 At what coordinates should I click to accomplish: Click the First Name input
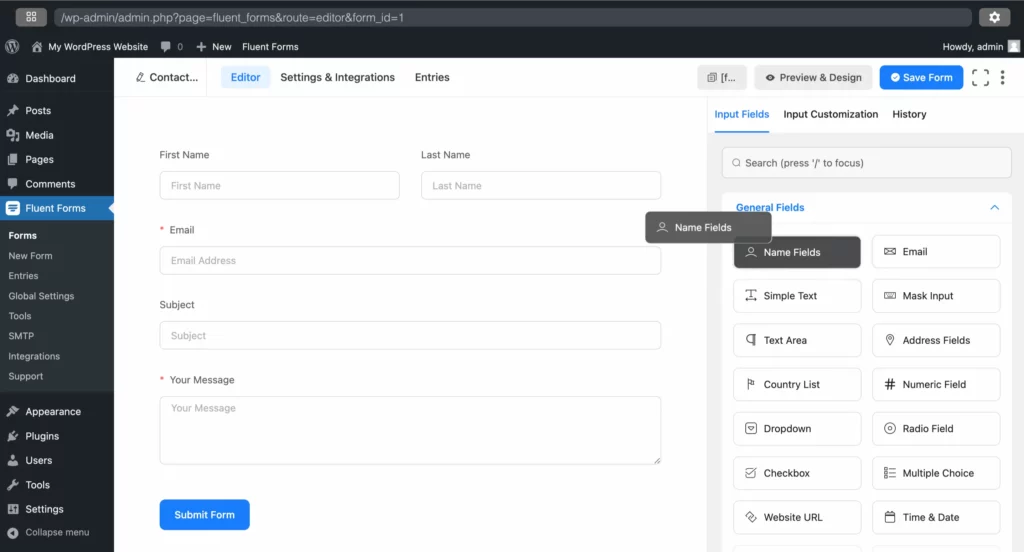tap(280, 186)
